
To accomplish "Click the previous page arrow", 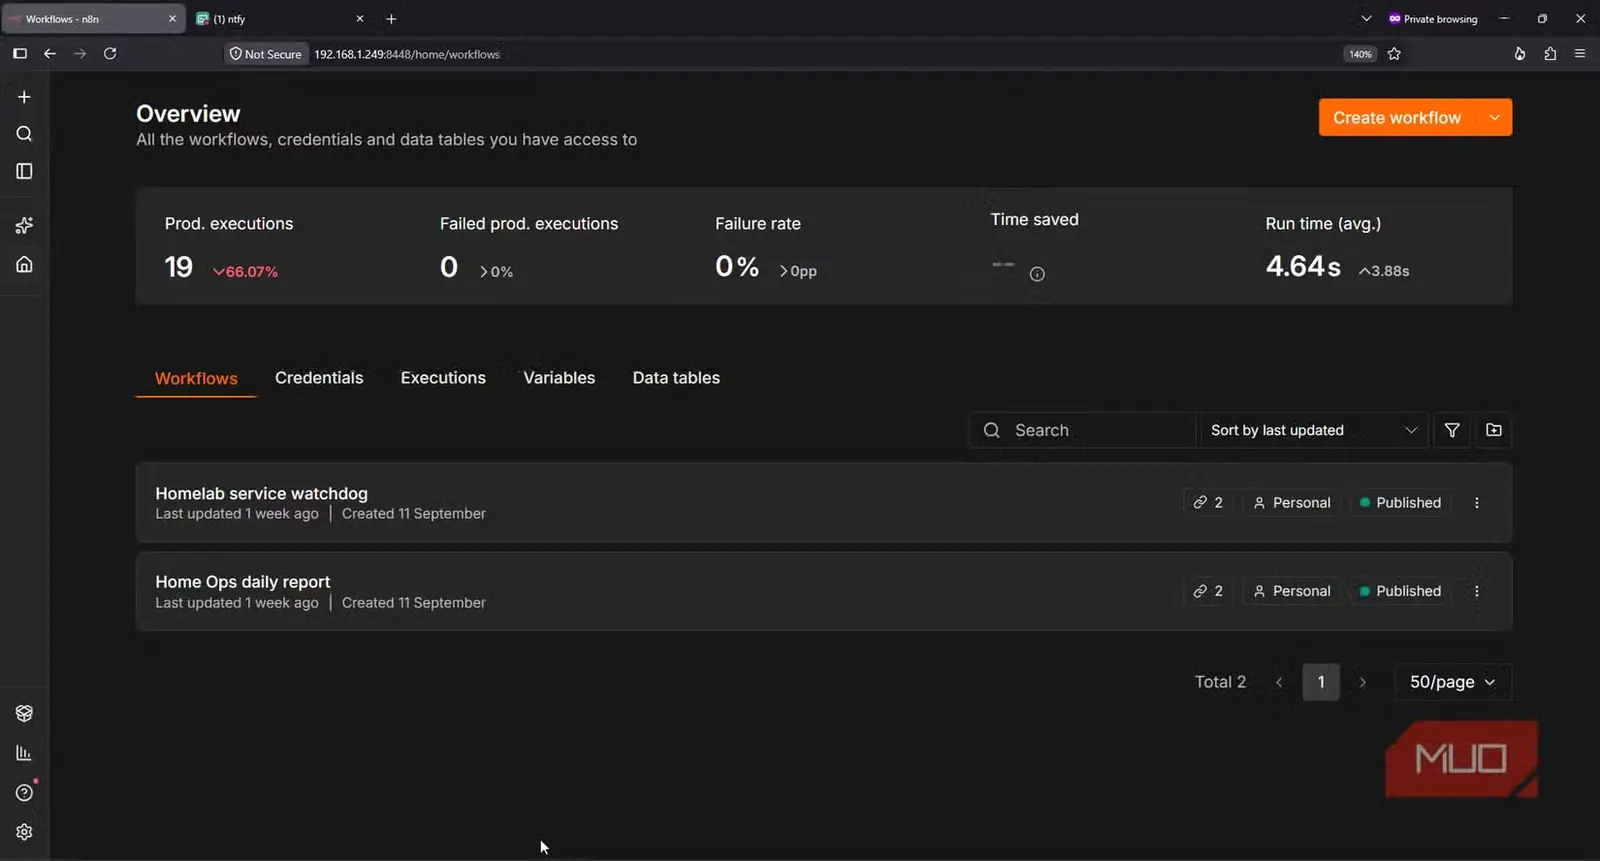I will [1279, 682].
